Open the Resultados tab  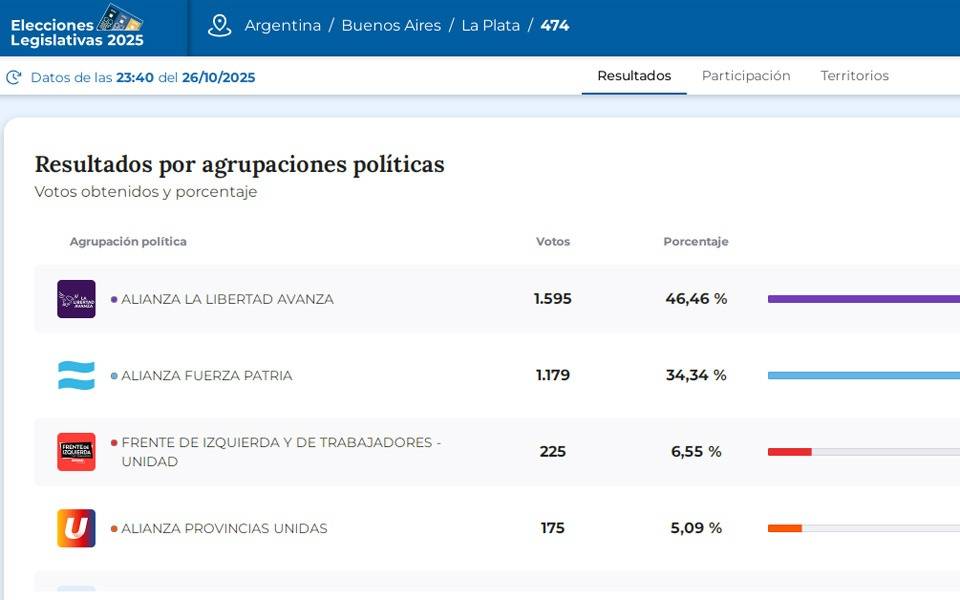pos(634,76)
